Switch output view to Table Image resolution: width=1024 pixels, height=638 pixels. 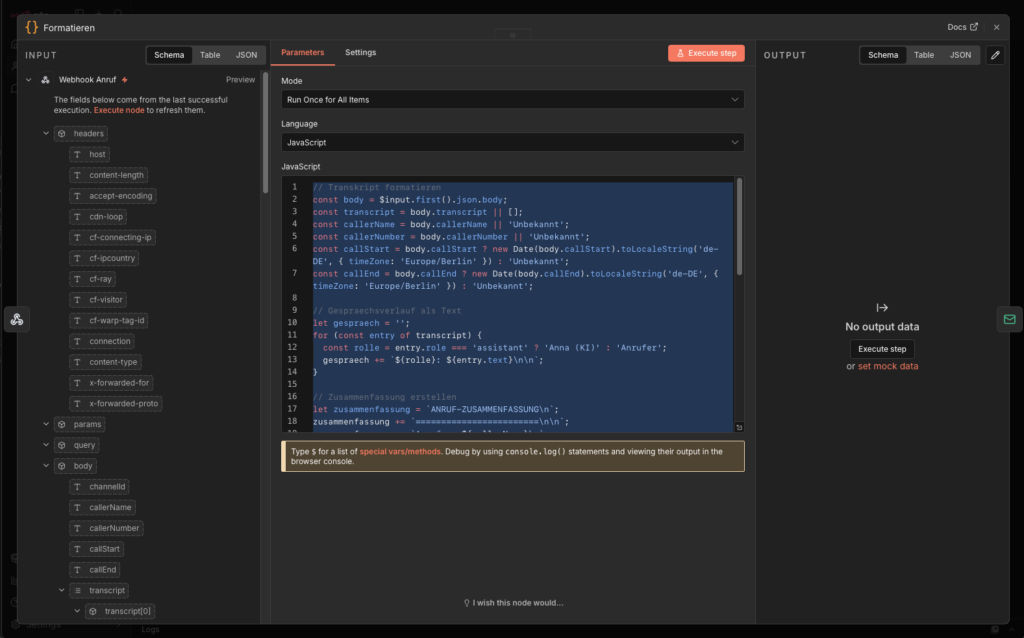[924, 55]
